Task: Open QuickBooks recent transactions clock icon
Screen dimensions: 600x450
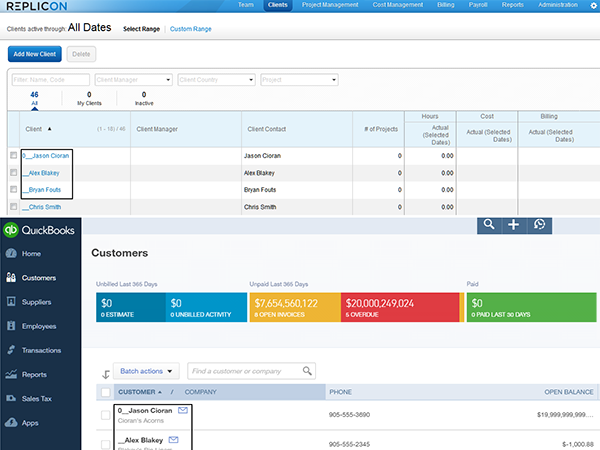Action: [x=539, y=225]
